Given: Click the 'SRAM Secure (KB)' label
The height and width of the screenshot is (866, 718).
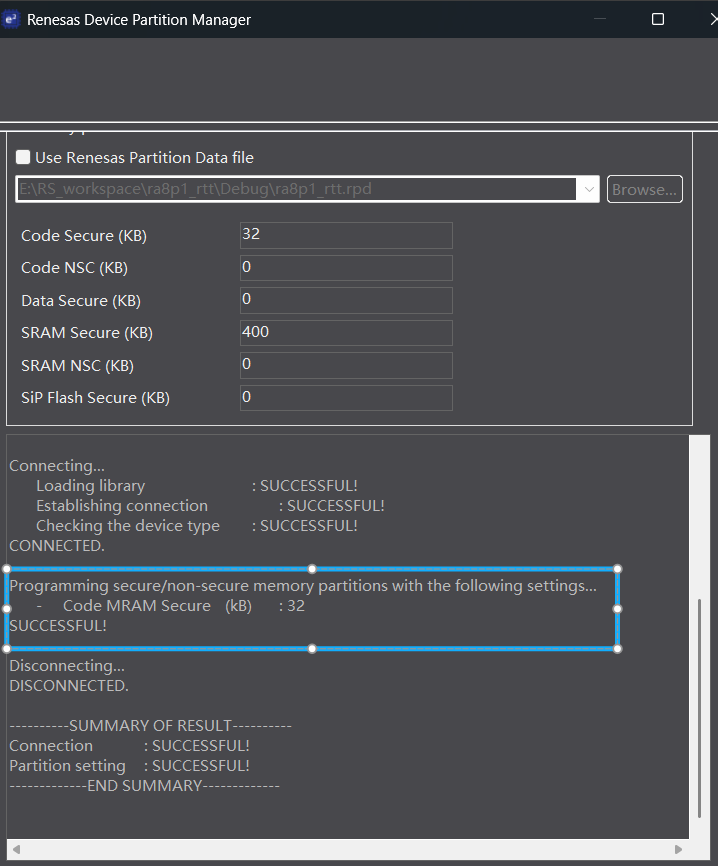Looking at the screenshot, I should (x=87, y=333).
